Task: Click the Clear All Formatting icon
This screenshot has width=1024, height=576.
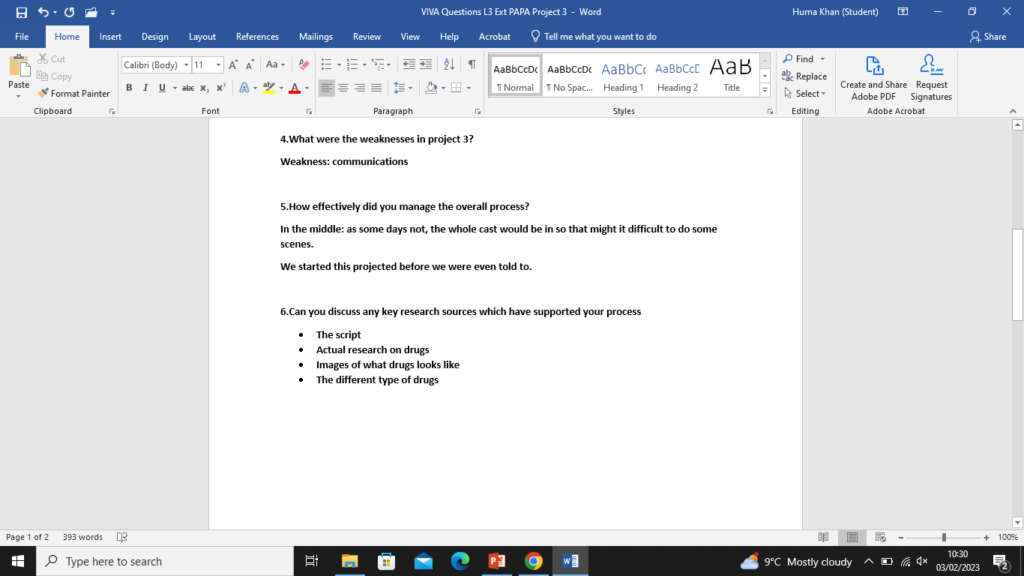Action: (304, 65)
